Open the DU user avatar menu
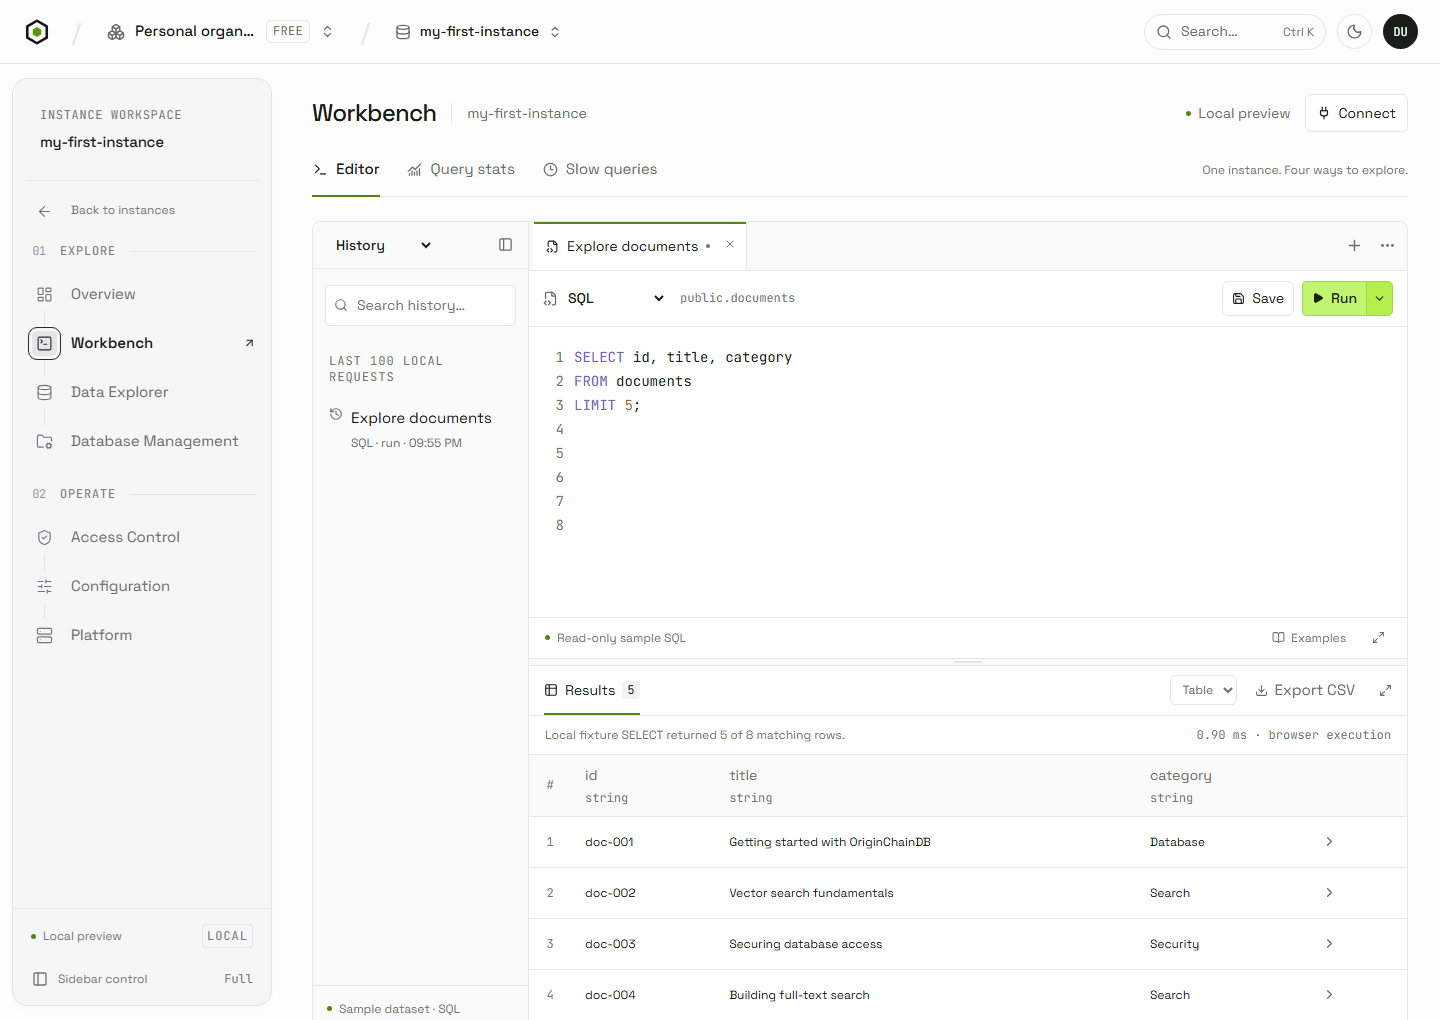The width and height of the screenshot is (1440, 1020). click(1400, 32)
